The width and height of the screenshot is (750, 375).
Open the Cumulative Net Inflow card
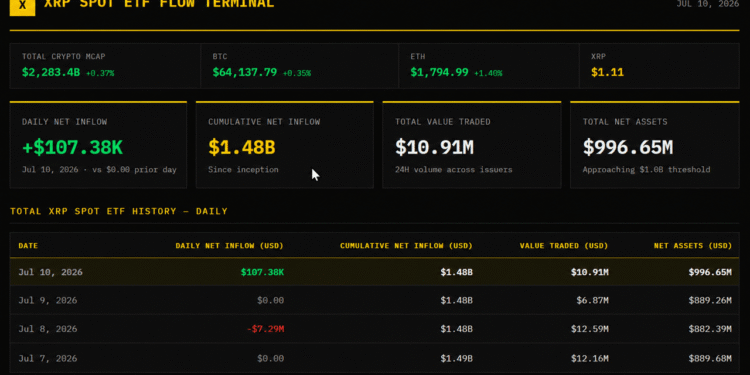285,145
